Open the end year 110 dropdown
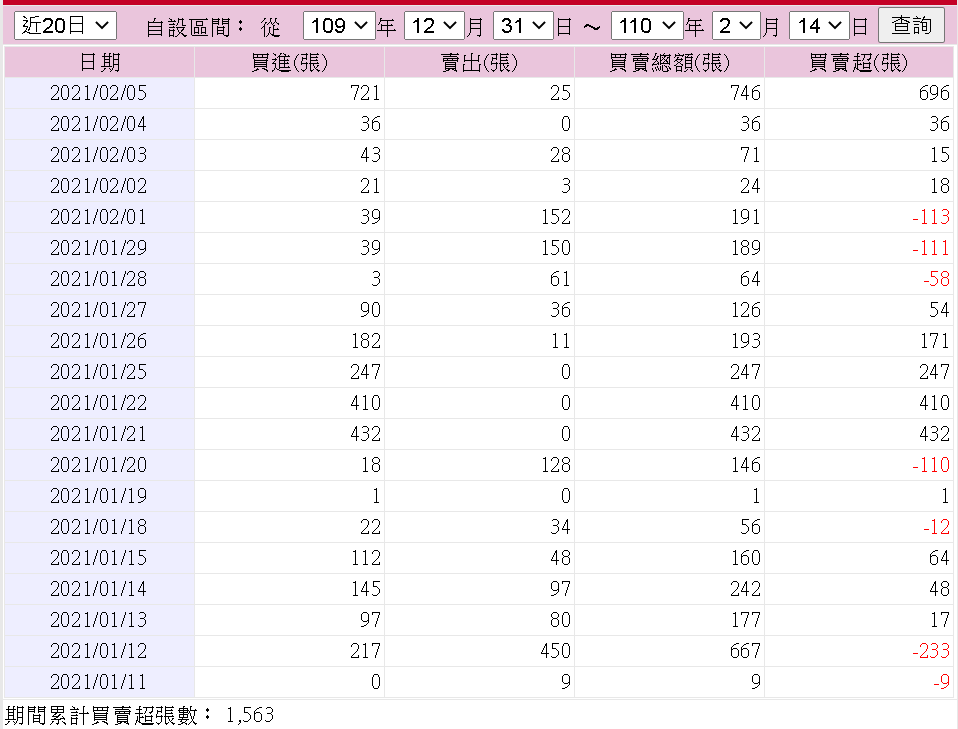The image size is (958, 729). [647, 26]
